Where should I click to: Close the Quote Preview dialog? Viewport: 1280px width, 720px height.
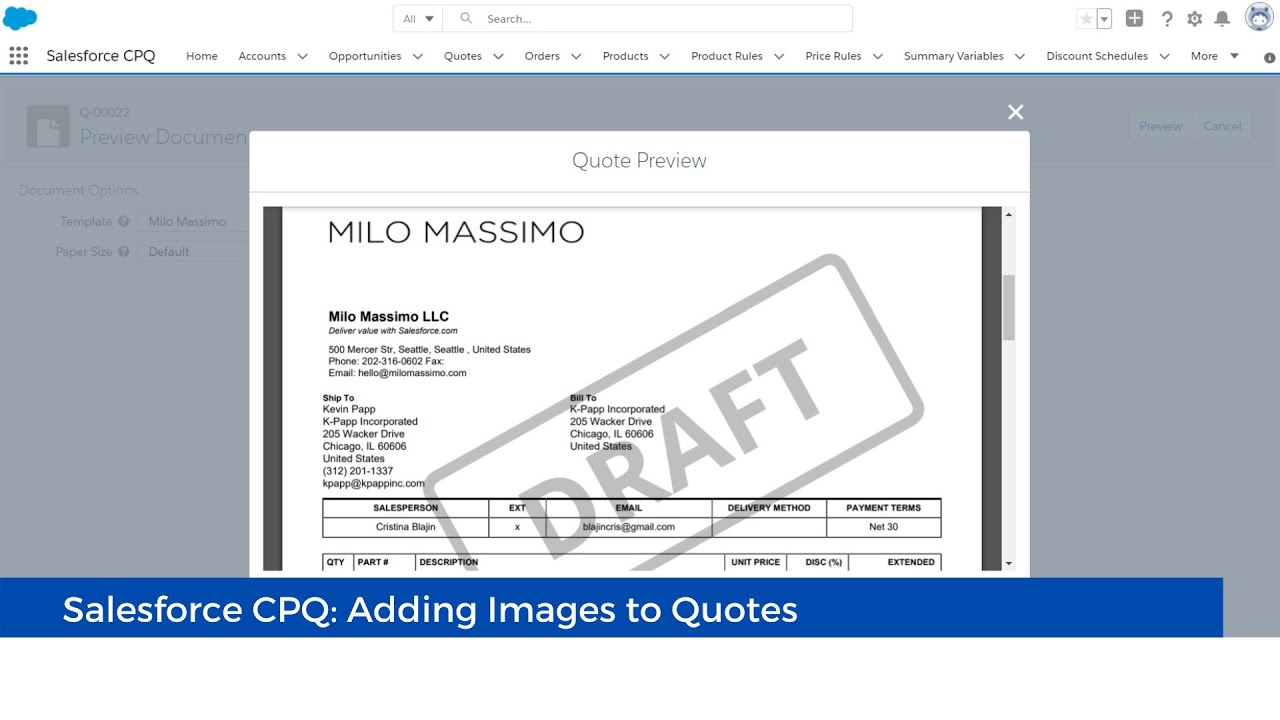tap(1015, 112)
